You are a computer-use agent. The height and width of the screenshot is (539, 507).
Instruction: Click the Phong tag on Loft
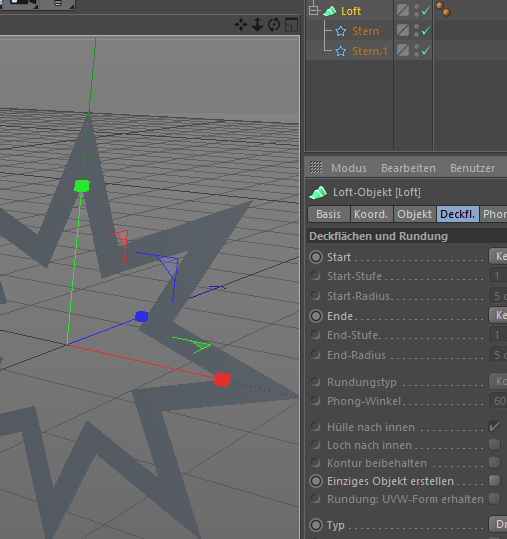[x=443, y=9]
